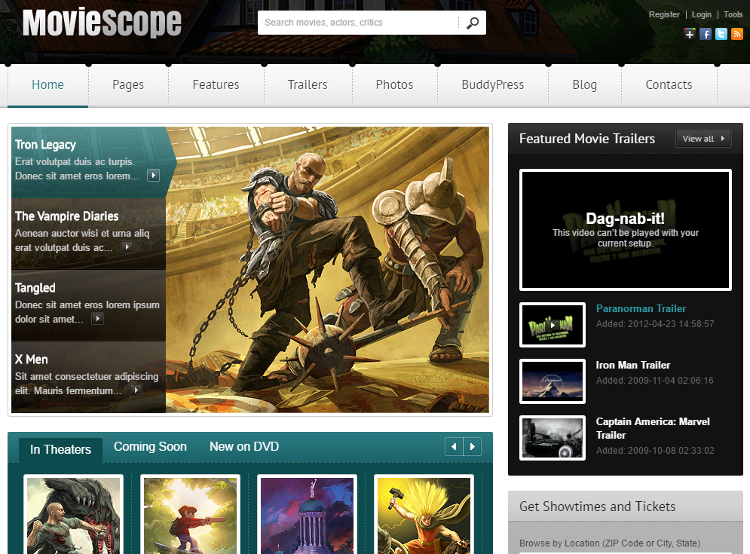Viewport: 750px width, 554px height.
Task: Open the monster fight movie poster
Action: (74, 515)
